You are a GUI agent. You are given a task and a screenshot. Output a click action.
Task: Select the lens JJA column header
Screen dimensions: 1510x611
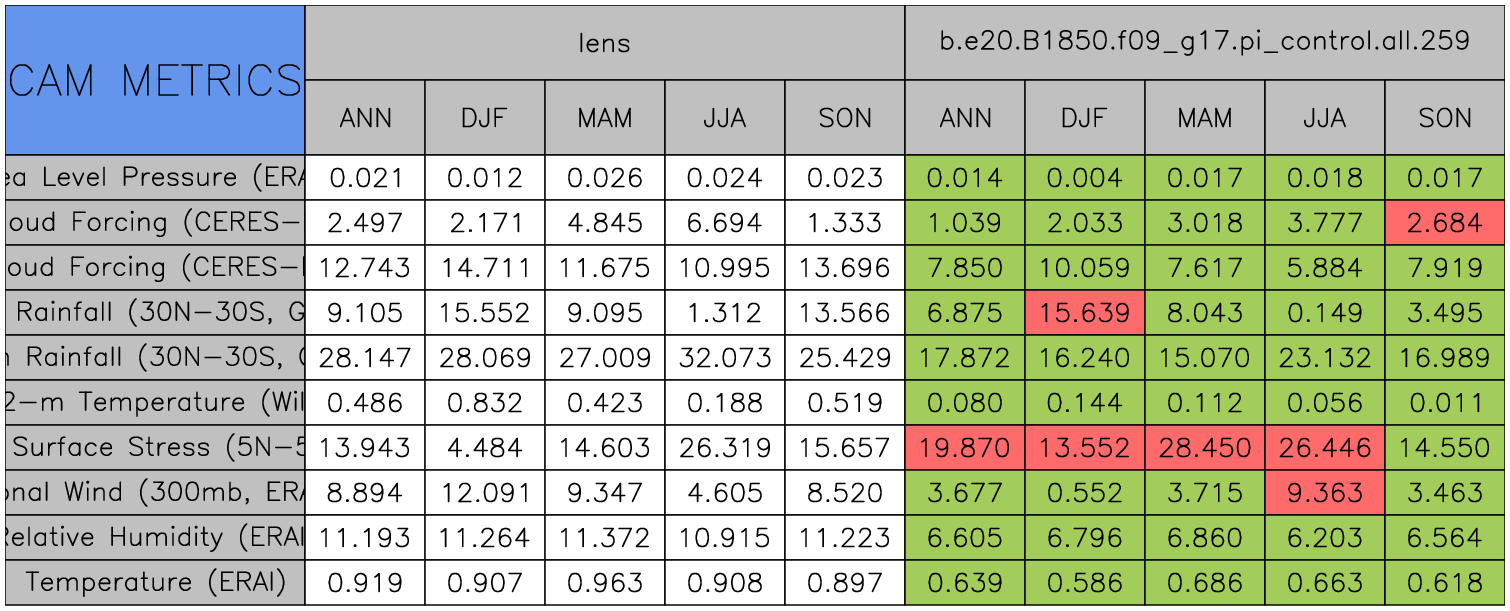[x=724, y=118]
